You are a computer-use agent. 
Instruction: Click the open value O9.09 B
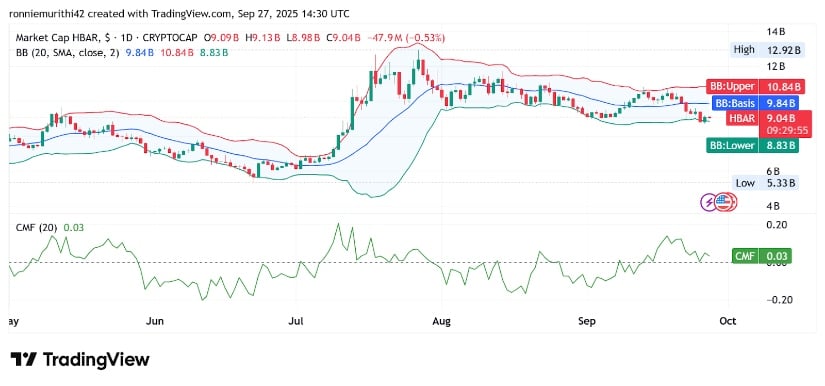[x=221, y=38]
